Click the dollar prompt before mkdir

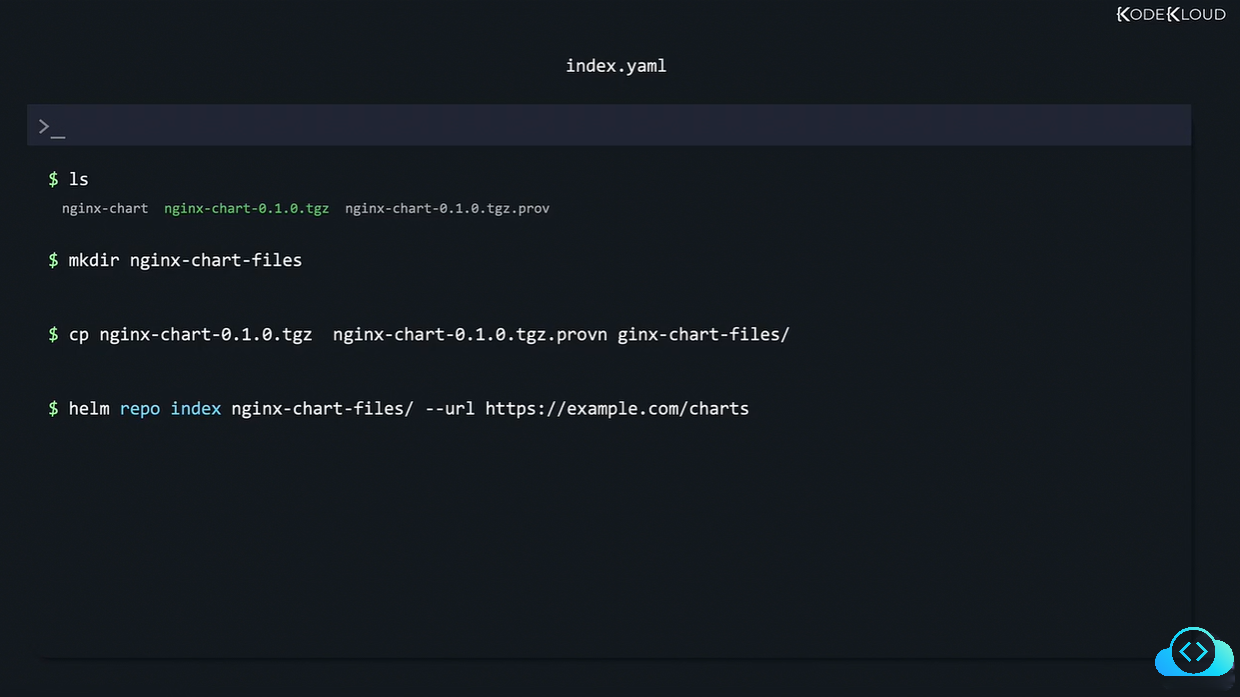[53, 260]
